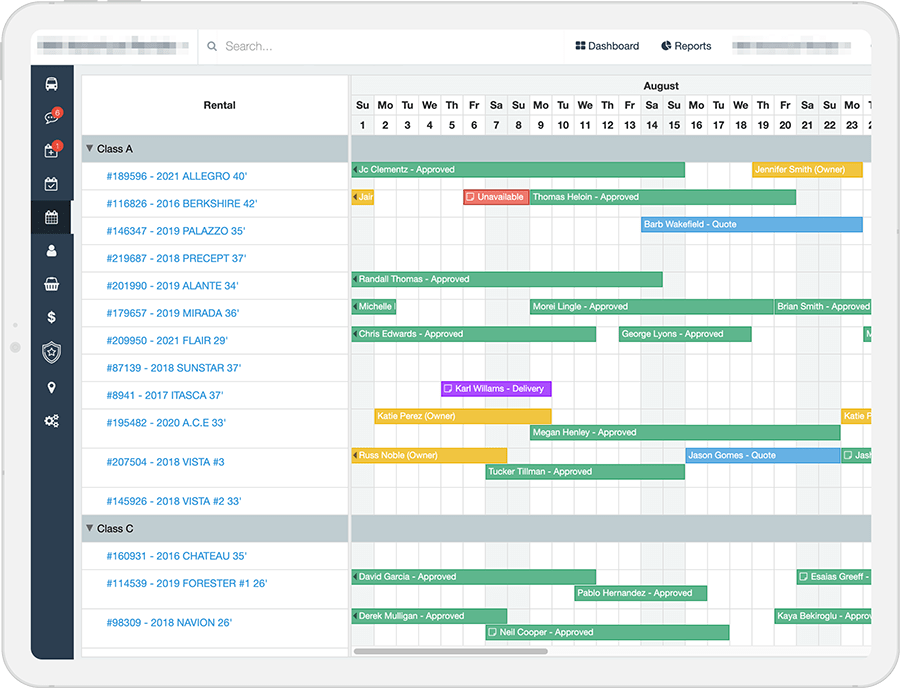
Task: Open the vehicles icon in the sidebar
Action: coord(52,84)
